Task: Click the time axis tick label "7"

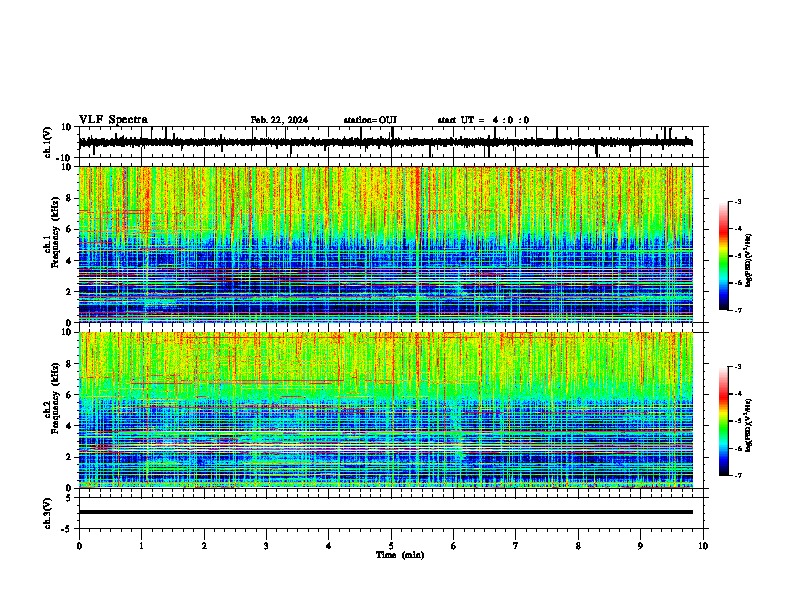Action: coord(516,546)
